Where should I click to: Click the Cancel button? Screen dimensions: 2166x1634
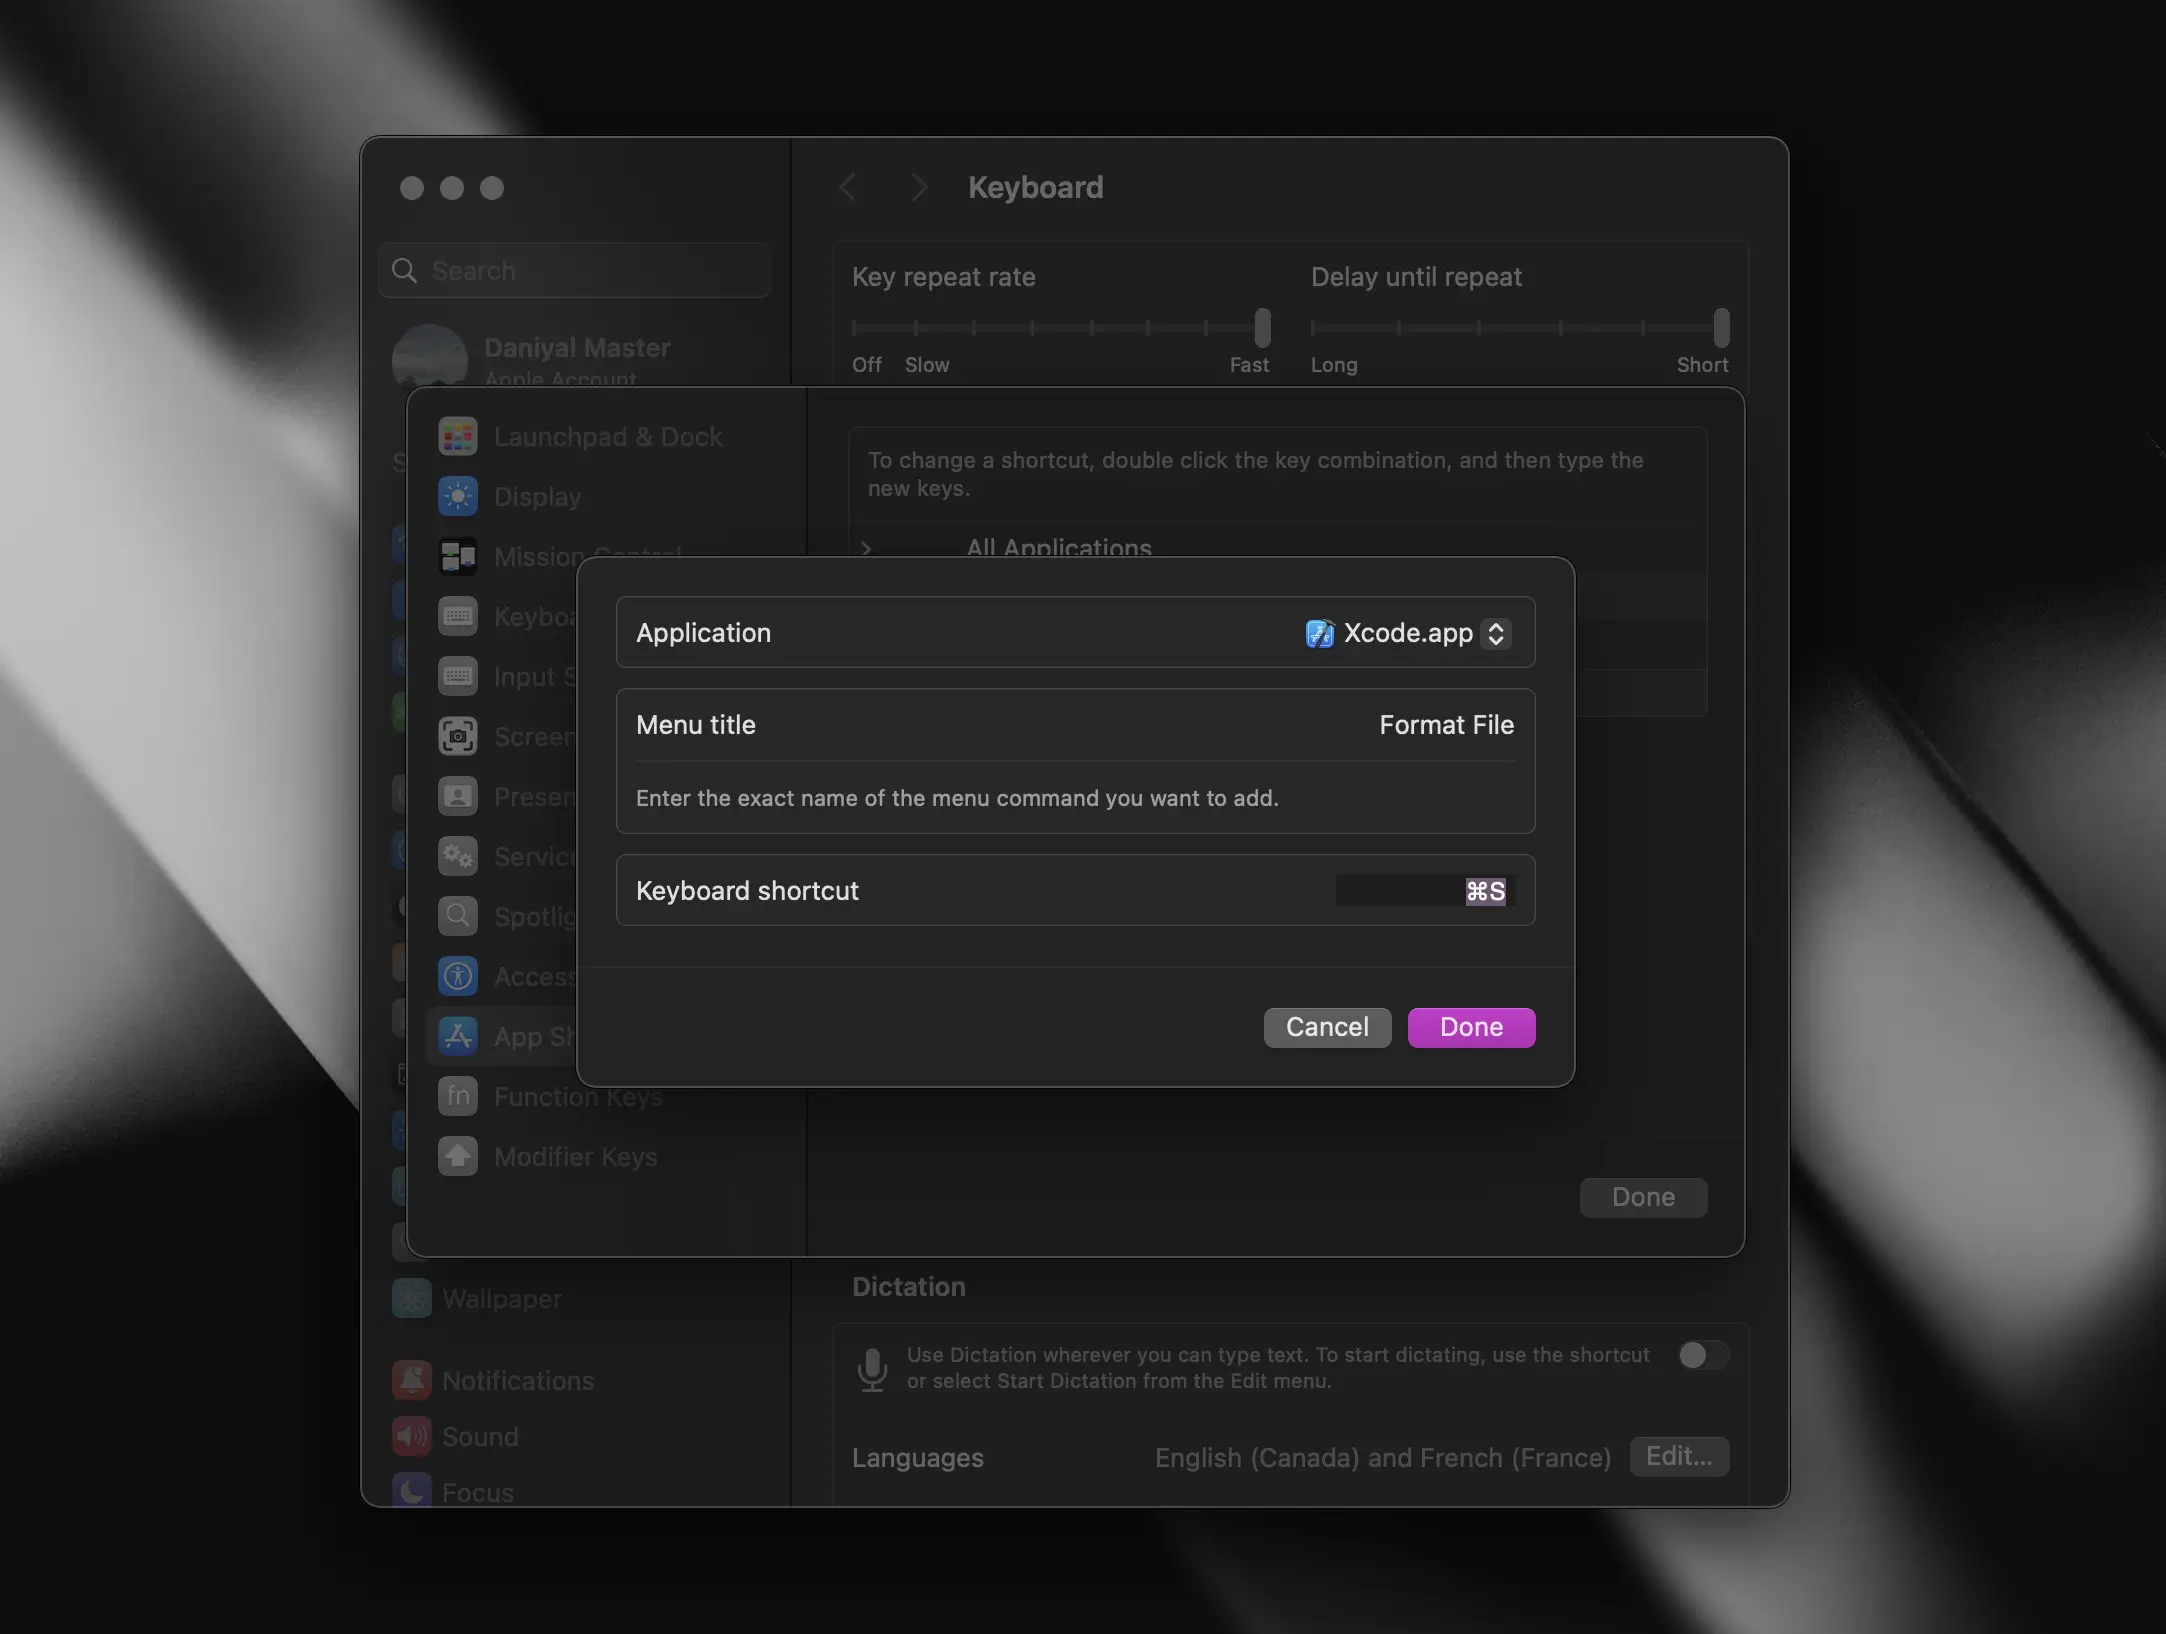1326,1027
